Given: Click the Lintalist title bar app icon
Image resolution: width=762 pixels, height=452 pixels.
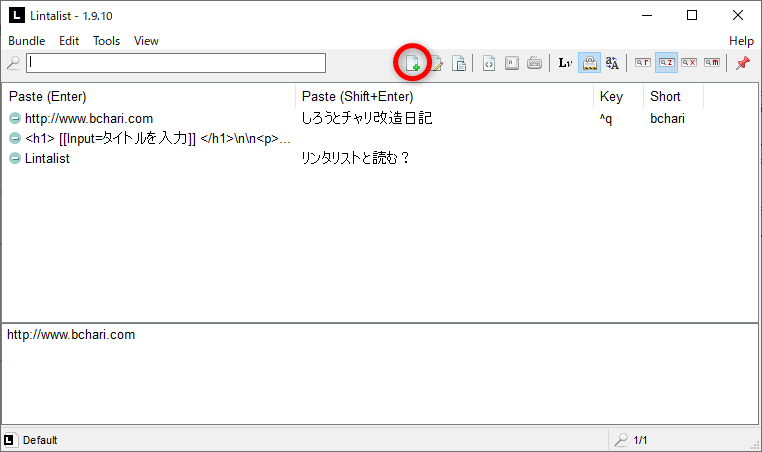Looking at the screenshot, I should (x=17, y=16).
